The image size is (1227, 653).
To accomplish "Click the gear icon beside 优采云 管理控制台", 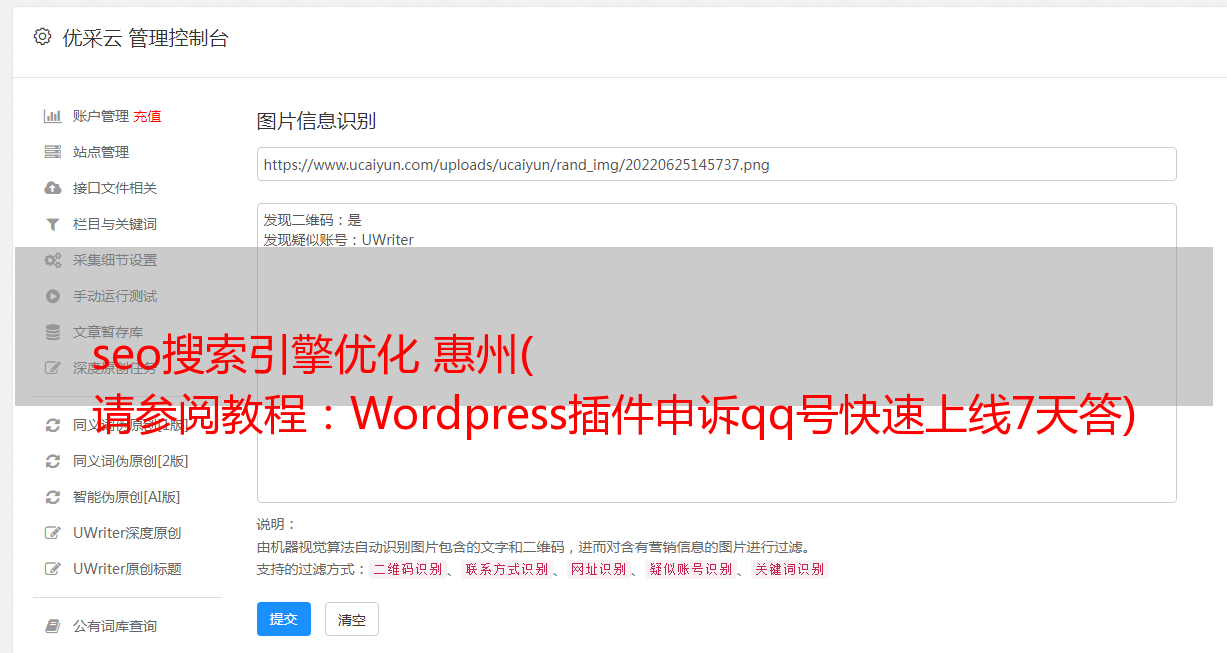I will (42, 37).
